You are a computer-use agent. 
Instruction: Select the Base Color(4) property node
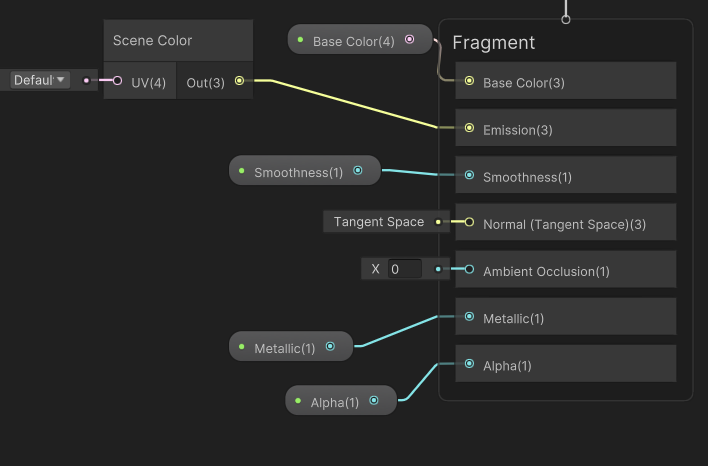(353, 41)
